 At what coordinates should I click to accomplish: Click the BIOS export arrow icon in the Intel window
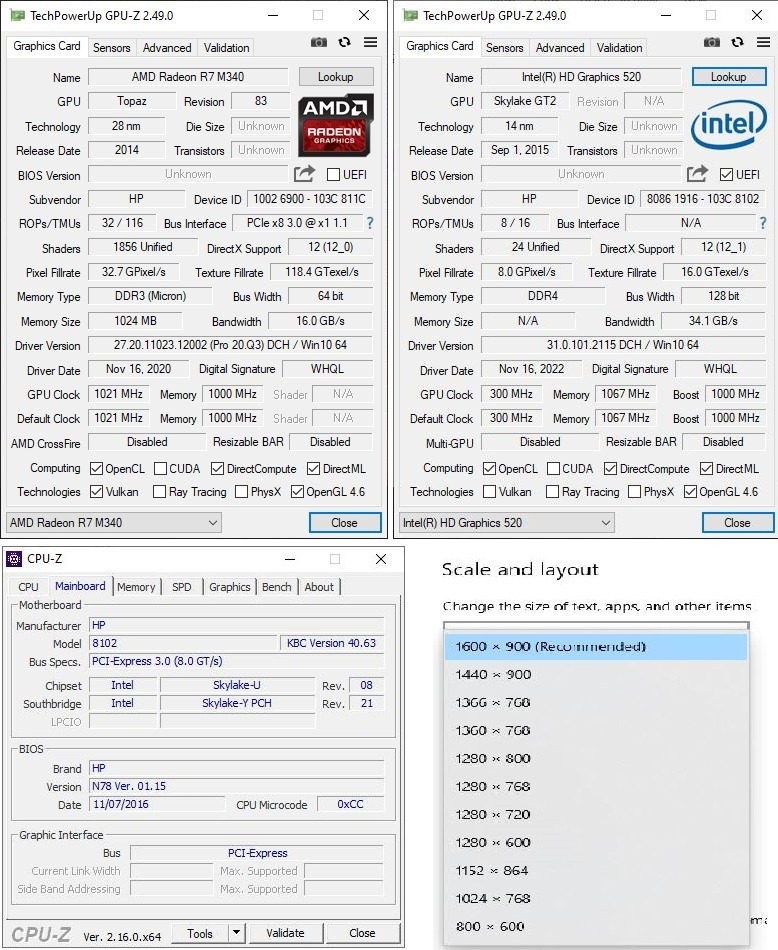(697, 174)
